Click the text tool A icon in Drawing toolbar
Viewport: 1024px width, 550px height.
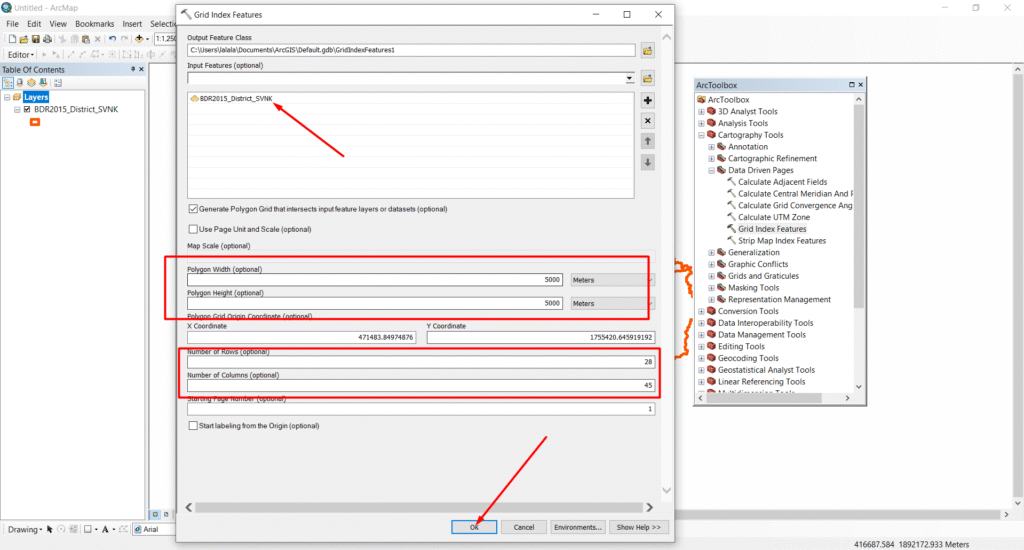tap(104, 529)
